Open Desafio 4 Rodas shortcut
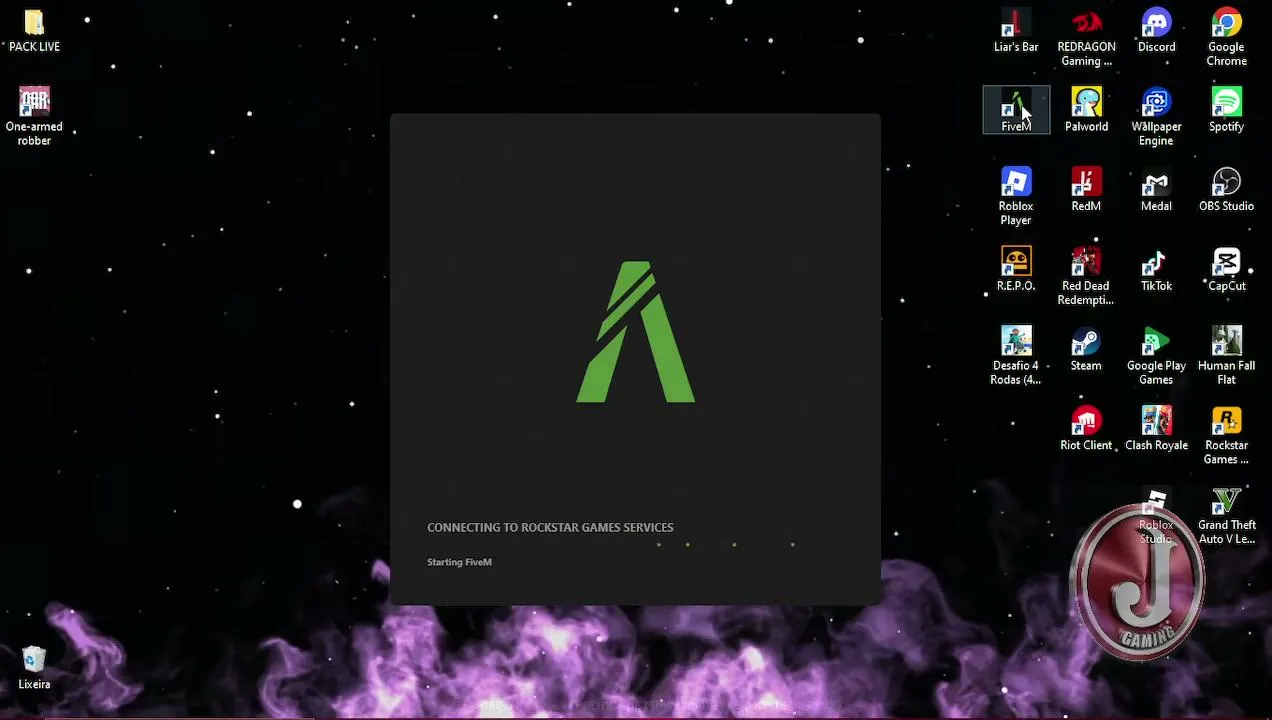This screenshot has width=1272, height=720. [1016, 356]
